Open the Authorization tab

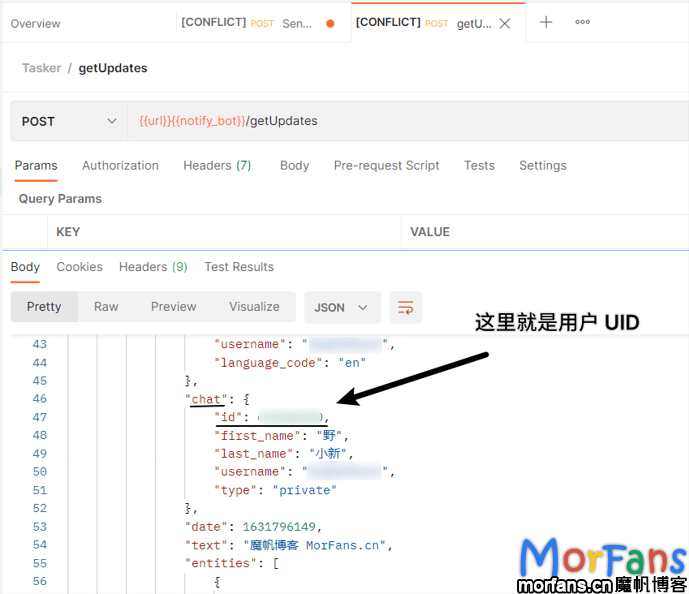pos(120,166)
